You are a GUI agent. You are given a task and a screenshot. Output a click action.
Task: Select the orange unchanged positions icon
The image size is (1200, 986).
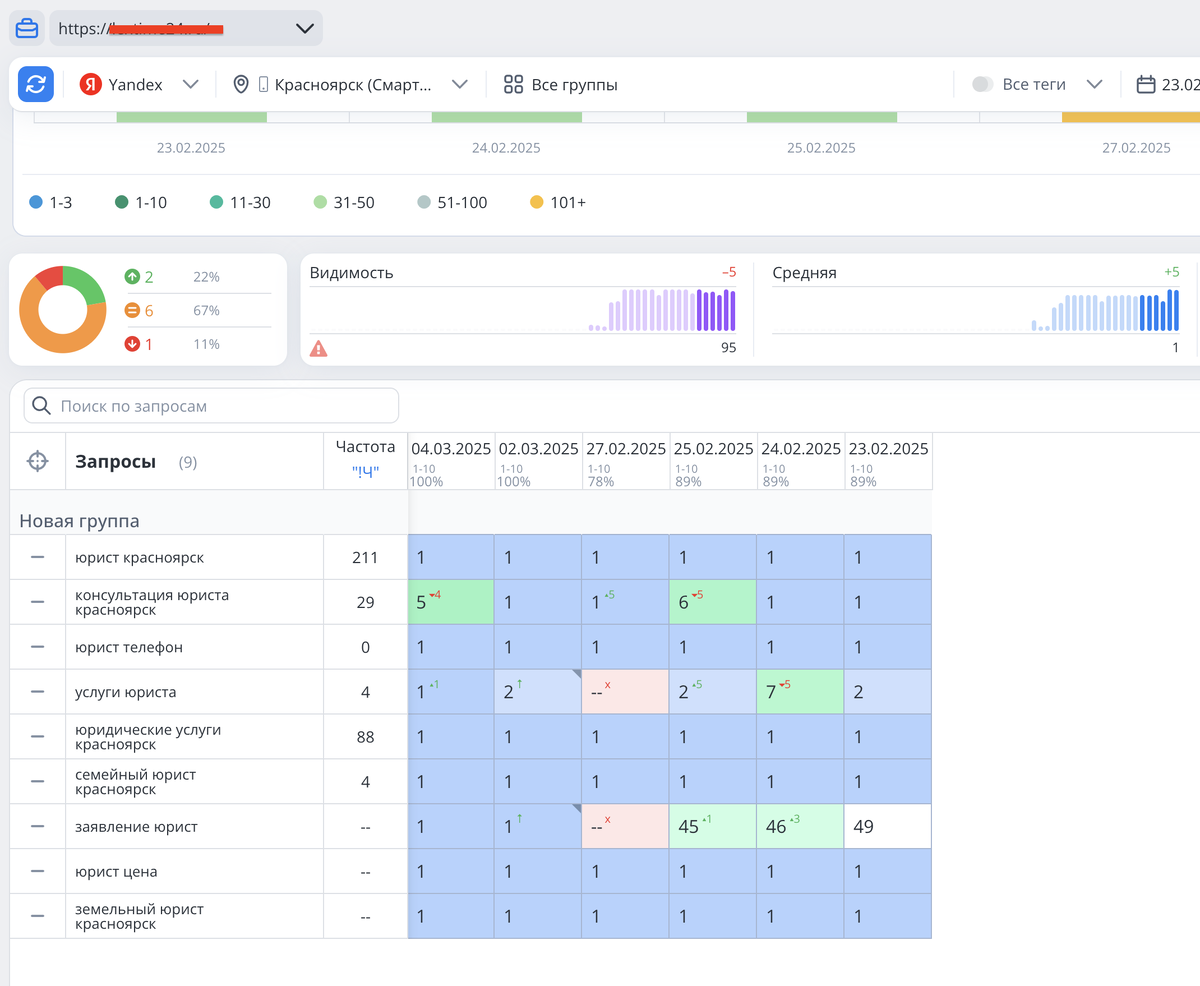point(131,310)
